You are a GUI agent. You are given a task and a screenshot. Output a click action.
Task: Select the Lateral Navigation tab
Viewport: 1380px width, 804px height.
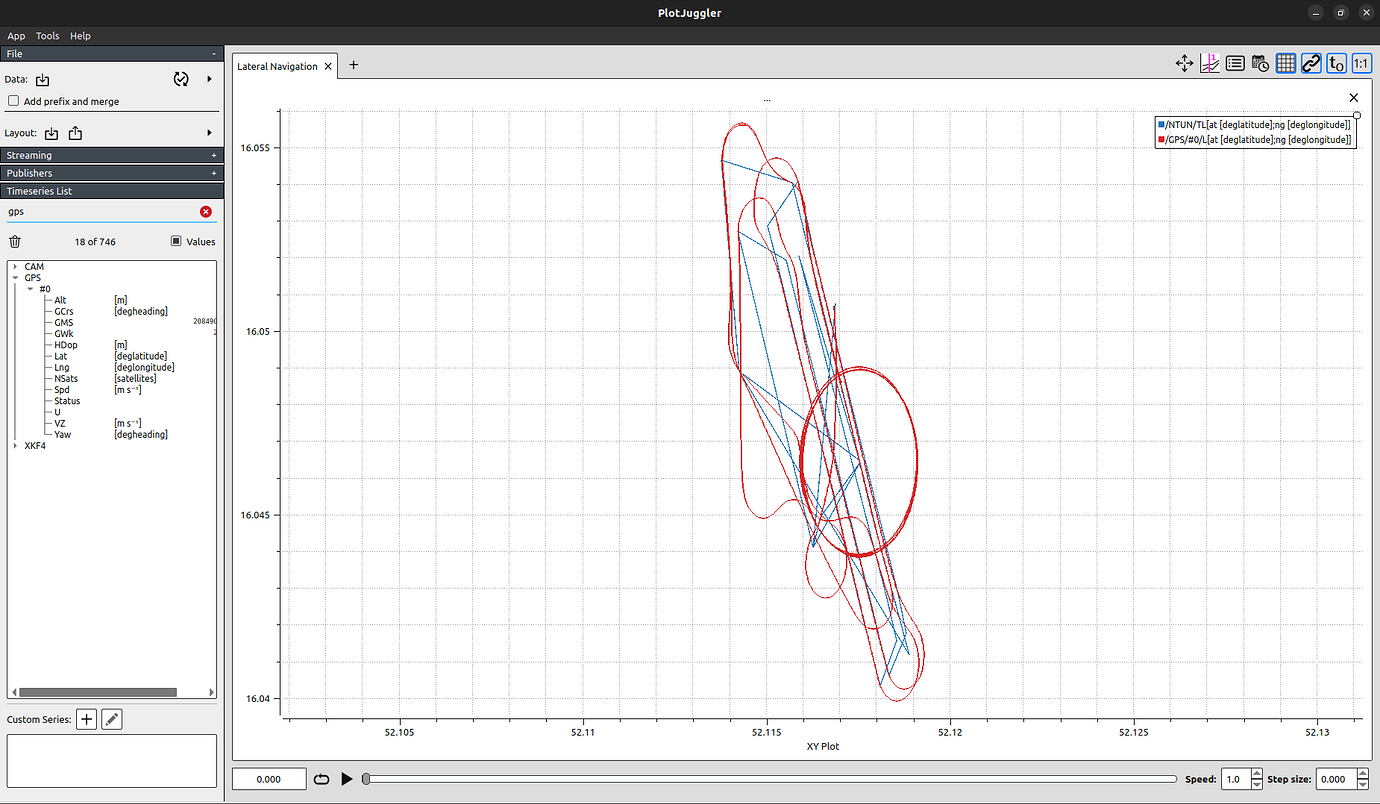pos(280,65)
